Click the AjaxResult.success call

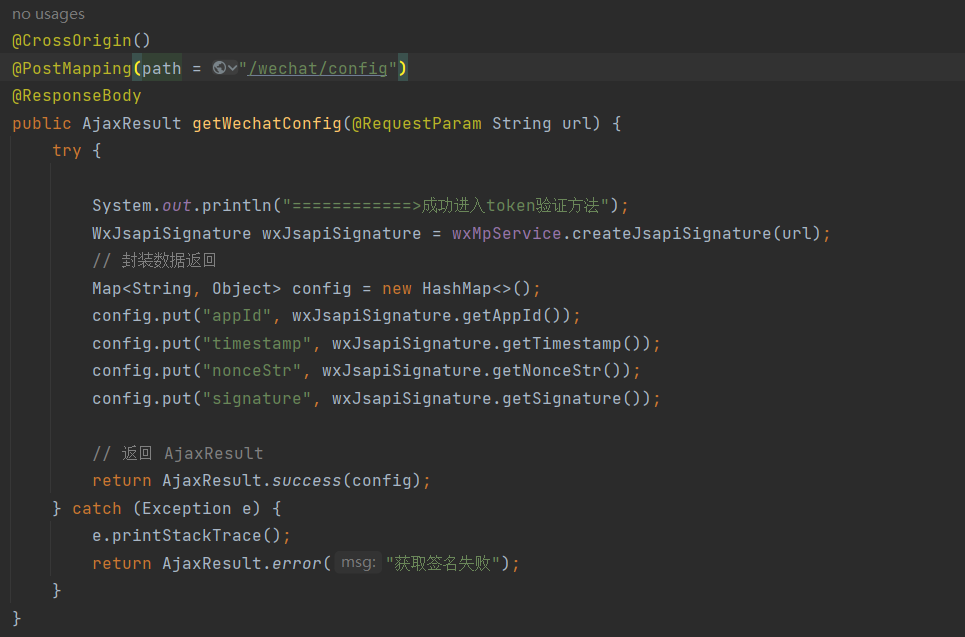point(252,480)
